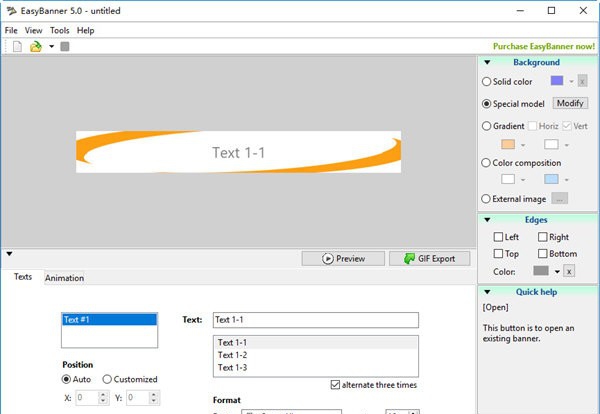Select Text 1-1 in alternate list
Image resolution: width=600 pixels, height=414 pixels.
pyautogui.click(x=316, y=342)
